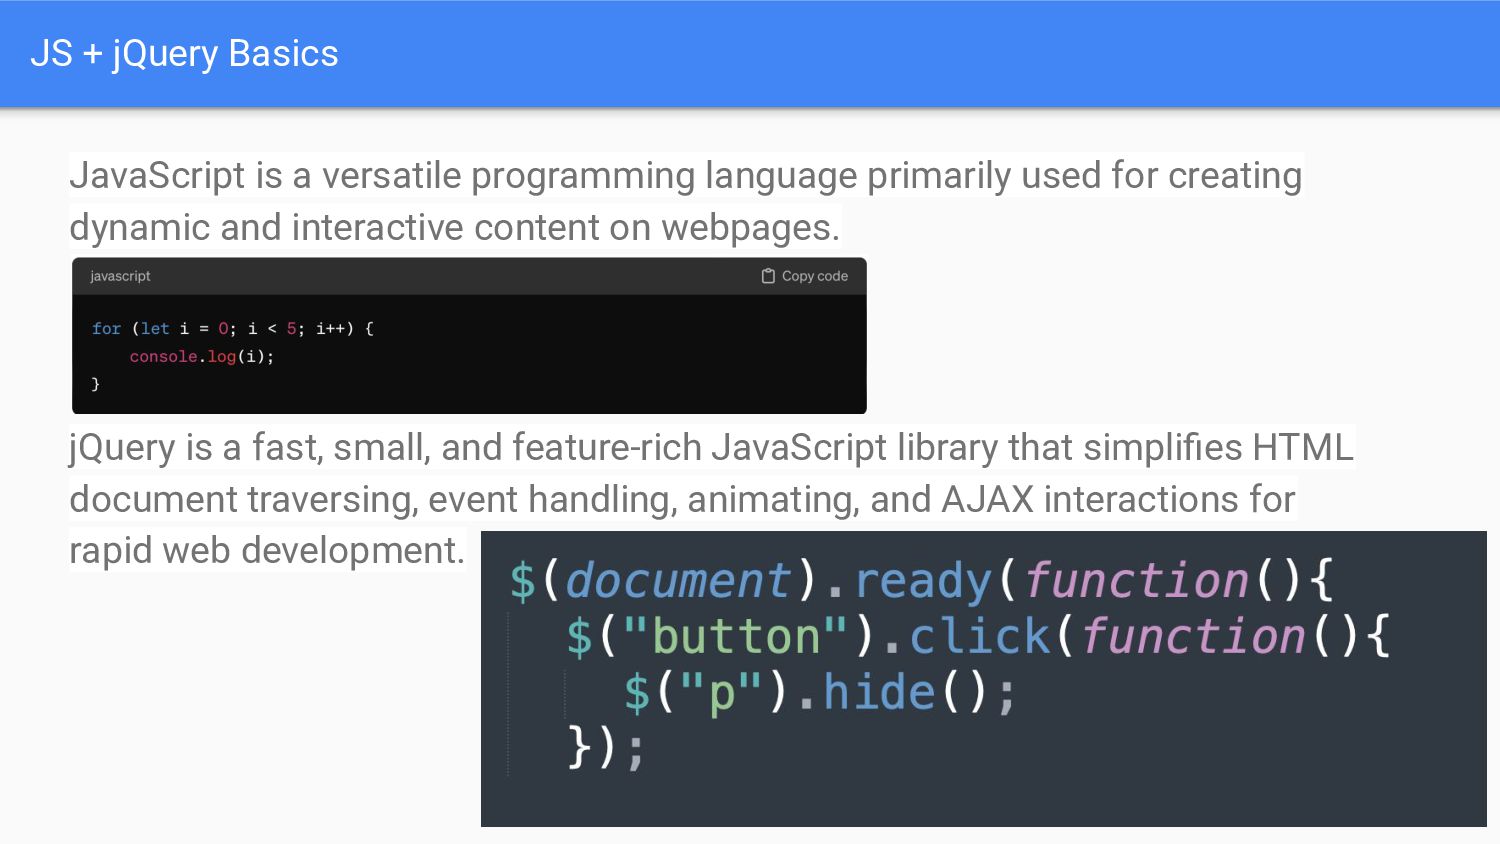Screen dimensions: 1500x844
Task: Click the text 'dynamic and interactive content on webpages.'
Action: point(455,227)
